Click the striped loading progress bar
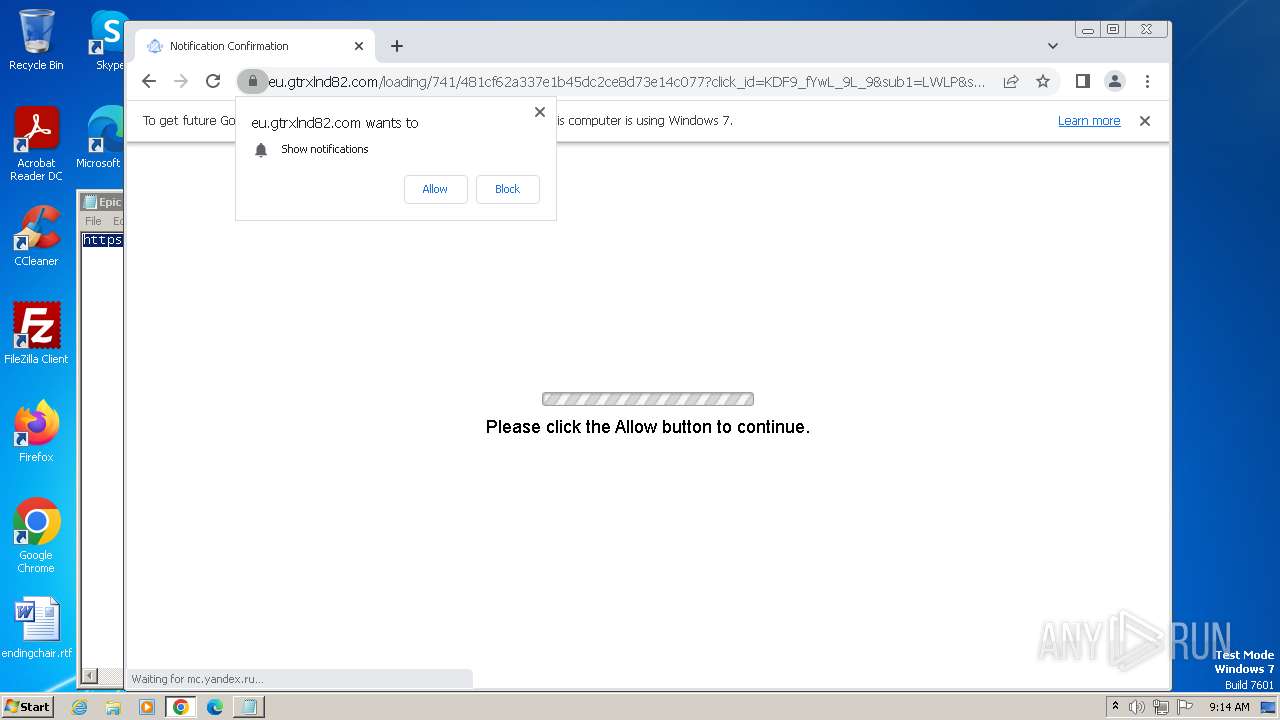The height and width of the screenshot is (720, 1280). 648,399
